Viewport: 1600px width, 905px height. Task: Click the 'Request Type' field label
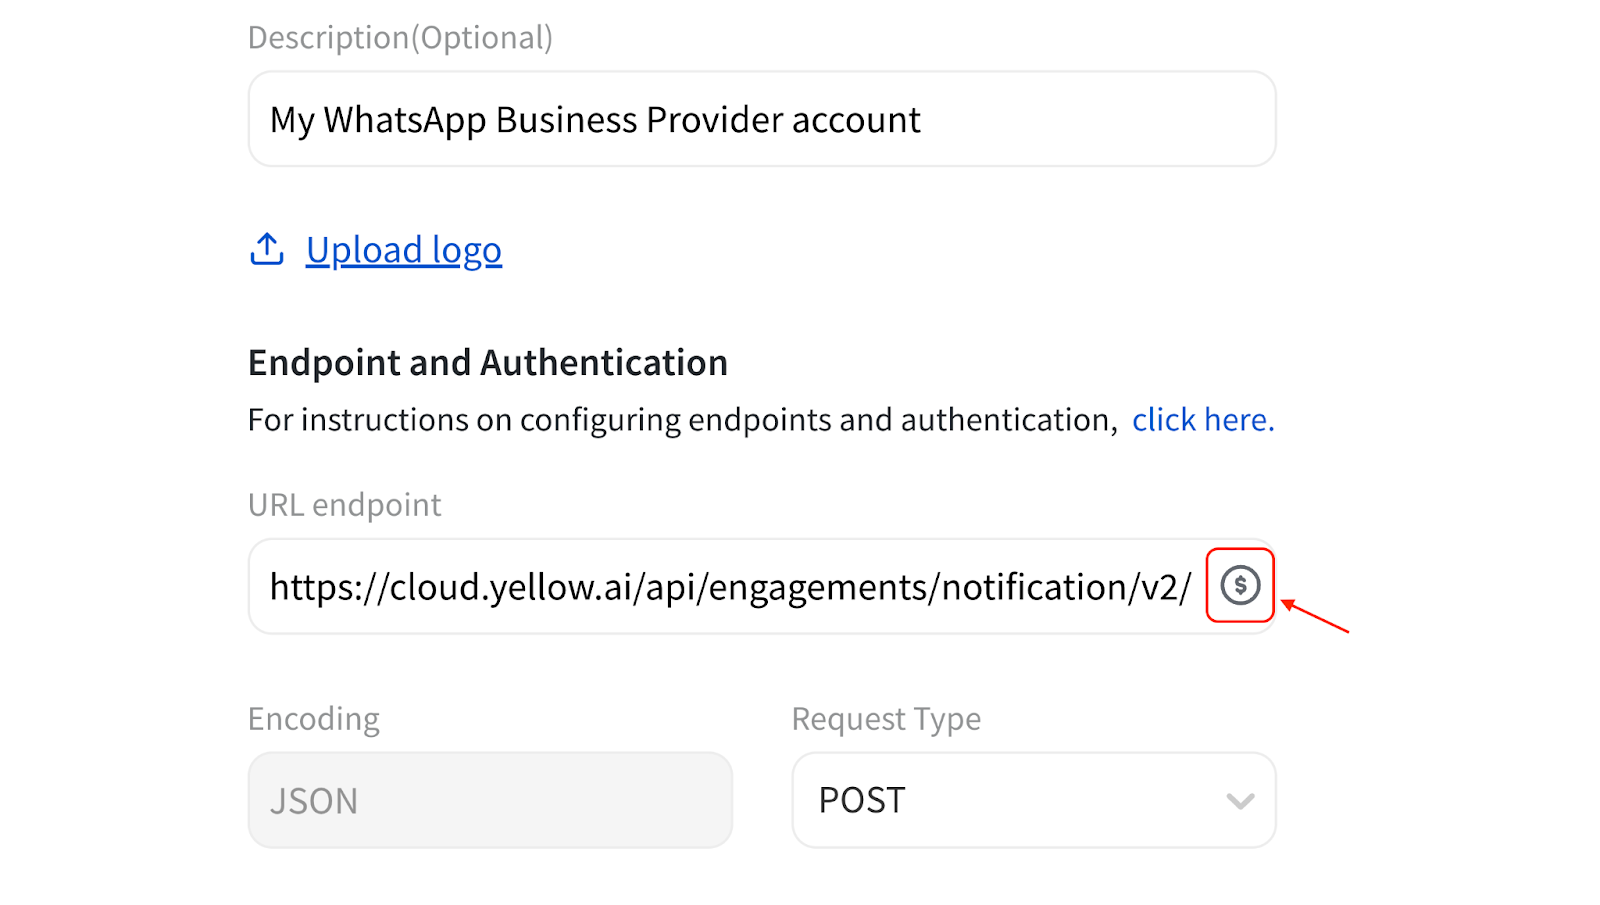(x=886, y=719)
